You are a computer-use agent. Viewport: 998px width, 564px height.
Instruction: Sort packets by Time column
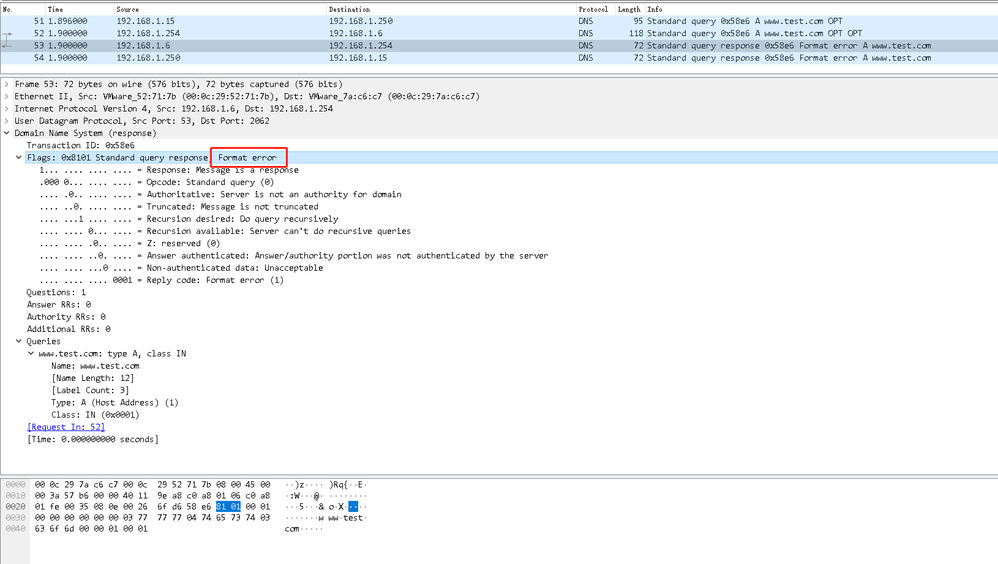(x=80, y=10)
